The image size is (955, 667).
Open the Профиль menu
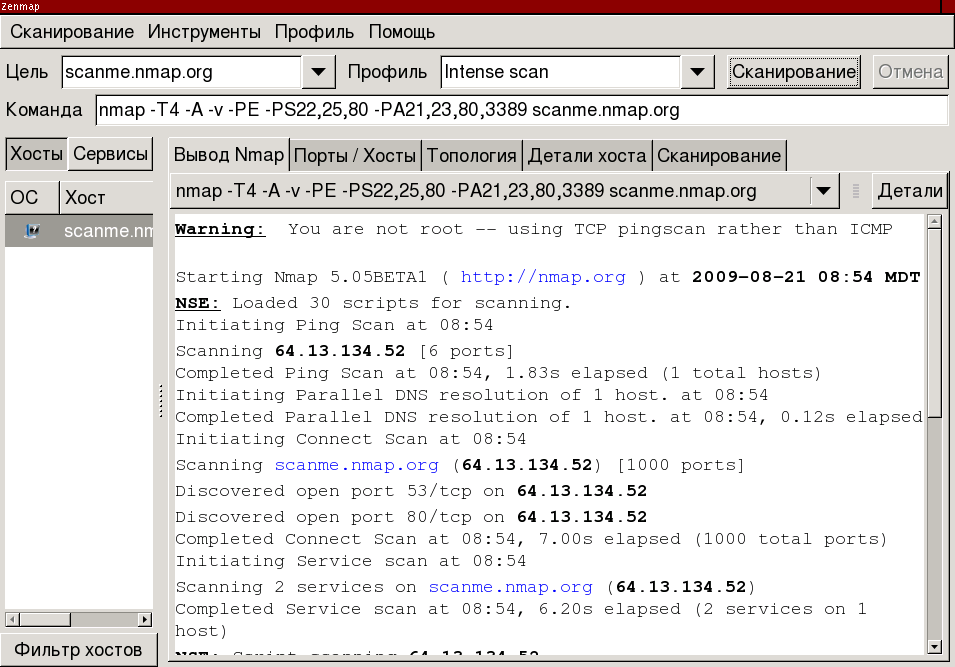(314, 32)
